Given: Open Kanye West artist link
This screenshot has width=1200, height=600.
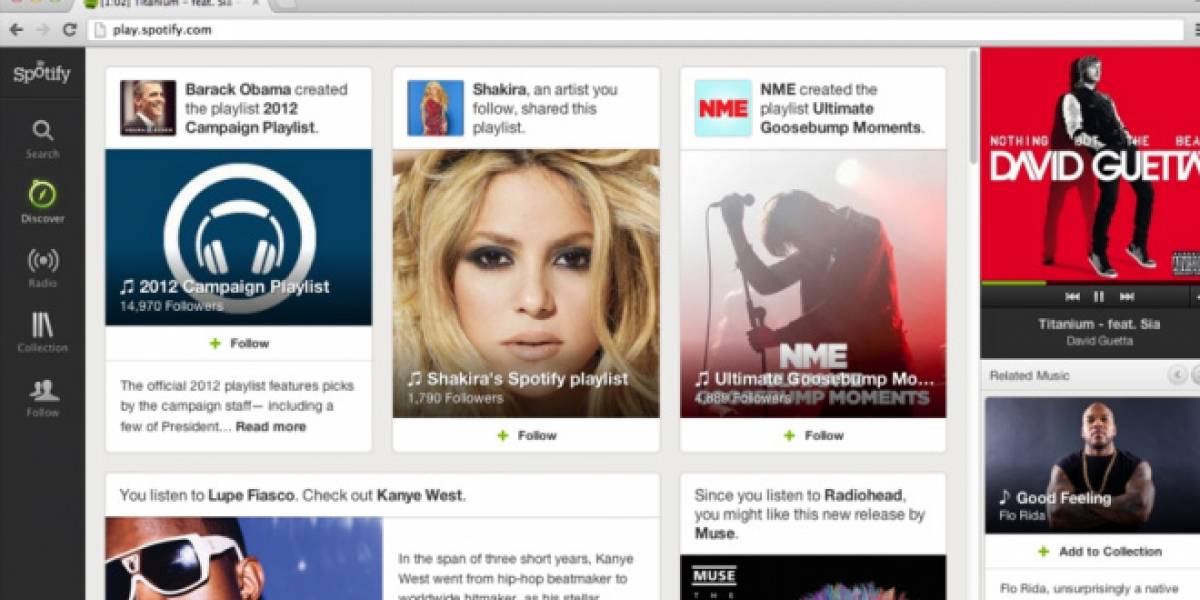Looking at the screenshot, I should pyautogui.click(x=419, y=495).
